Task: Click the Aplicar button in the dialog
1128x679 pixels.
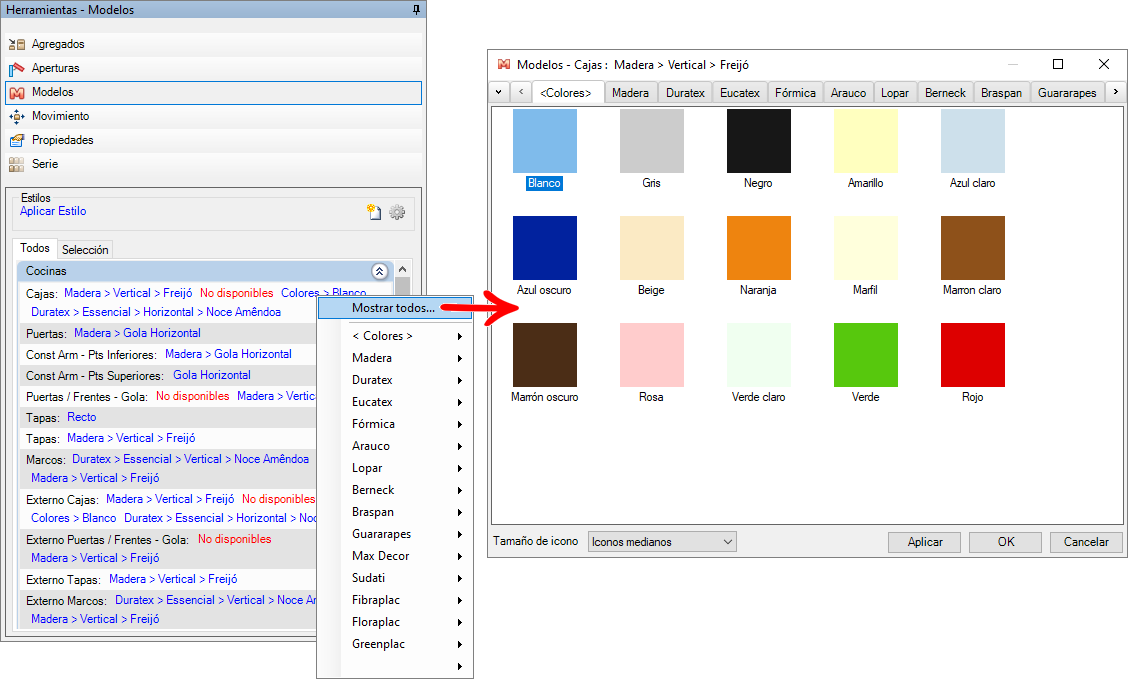Action: (x=925, y=542)
